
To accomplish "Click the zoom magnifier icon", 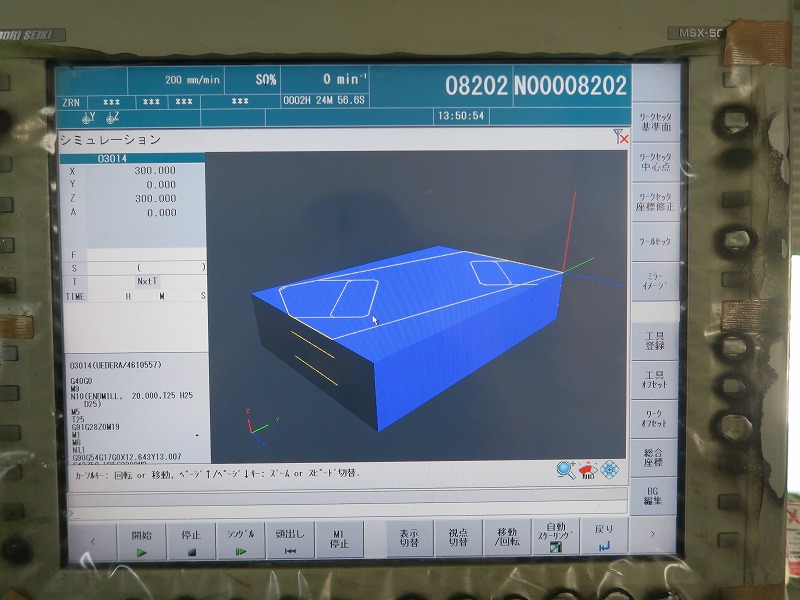I will click(566, 469).
